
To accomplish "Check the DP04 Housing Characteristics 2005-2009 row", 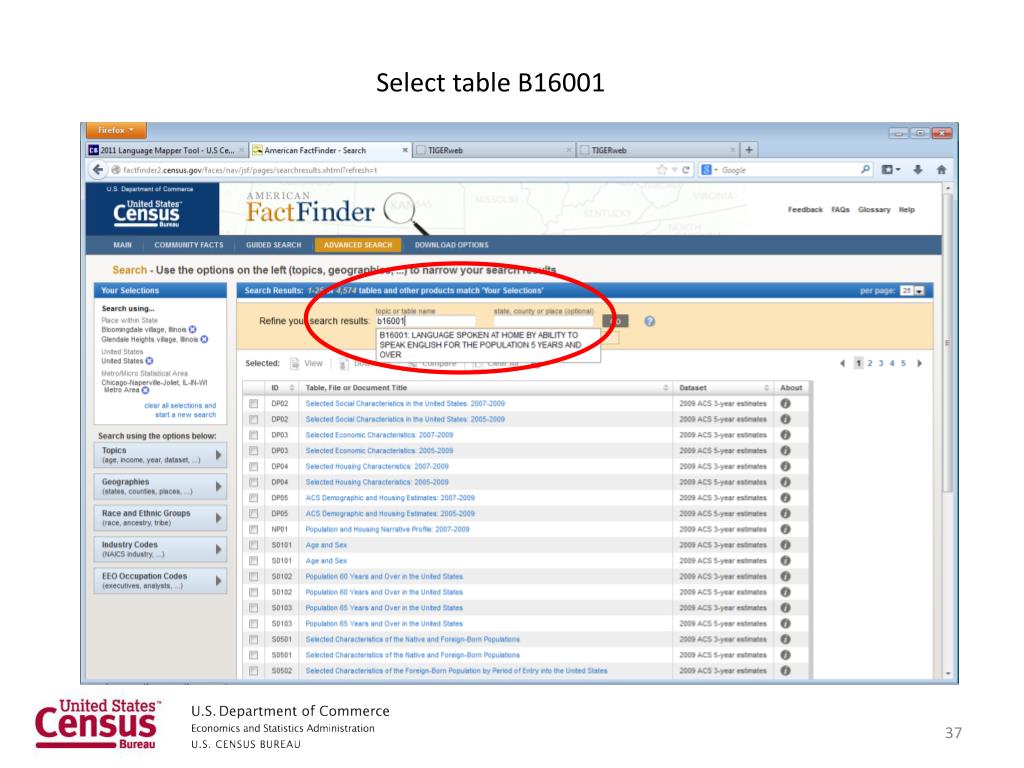I will (253, 482).
